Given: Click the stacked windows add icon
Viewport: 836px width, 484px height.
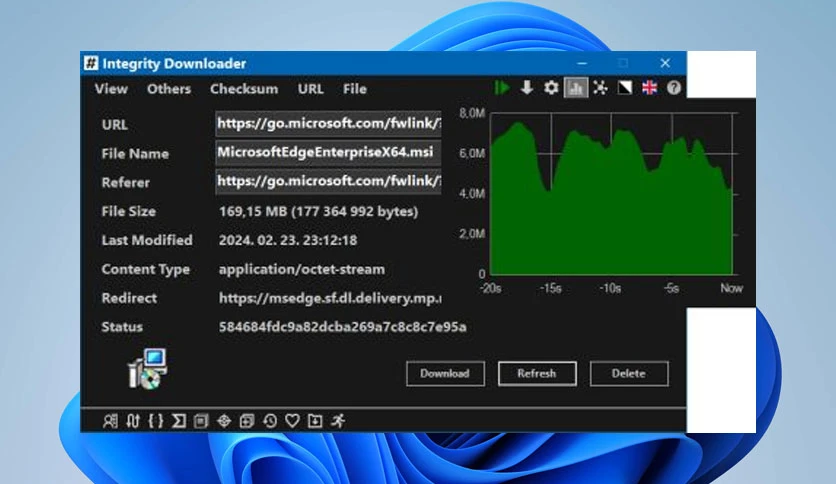Looking at the screenshot, I should (x=247, y=421).
